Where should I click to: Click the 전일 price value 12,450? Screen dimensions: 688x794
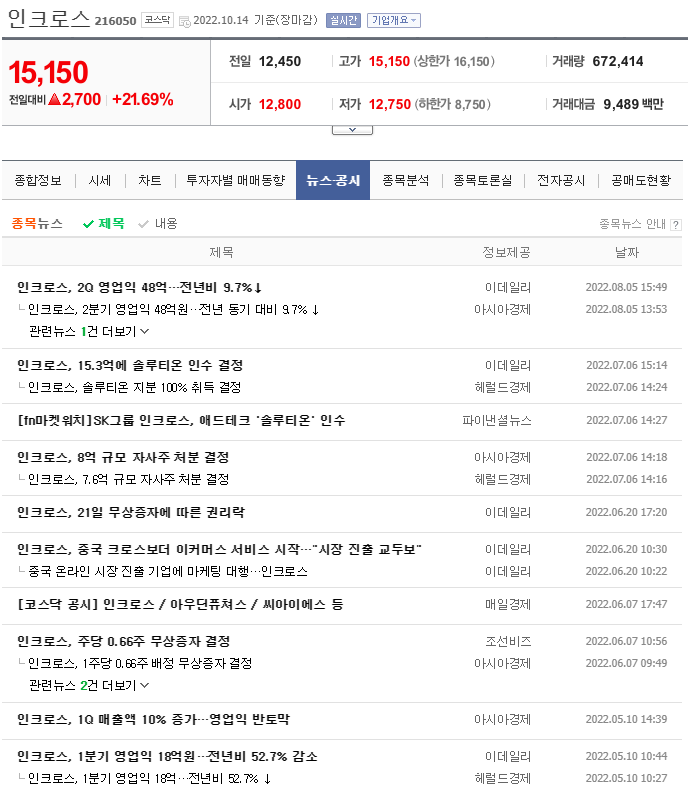[x=279, y=62]
